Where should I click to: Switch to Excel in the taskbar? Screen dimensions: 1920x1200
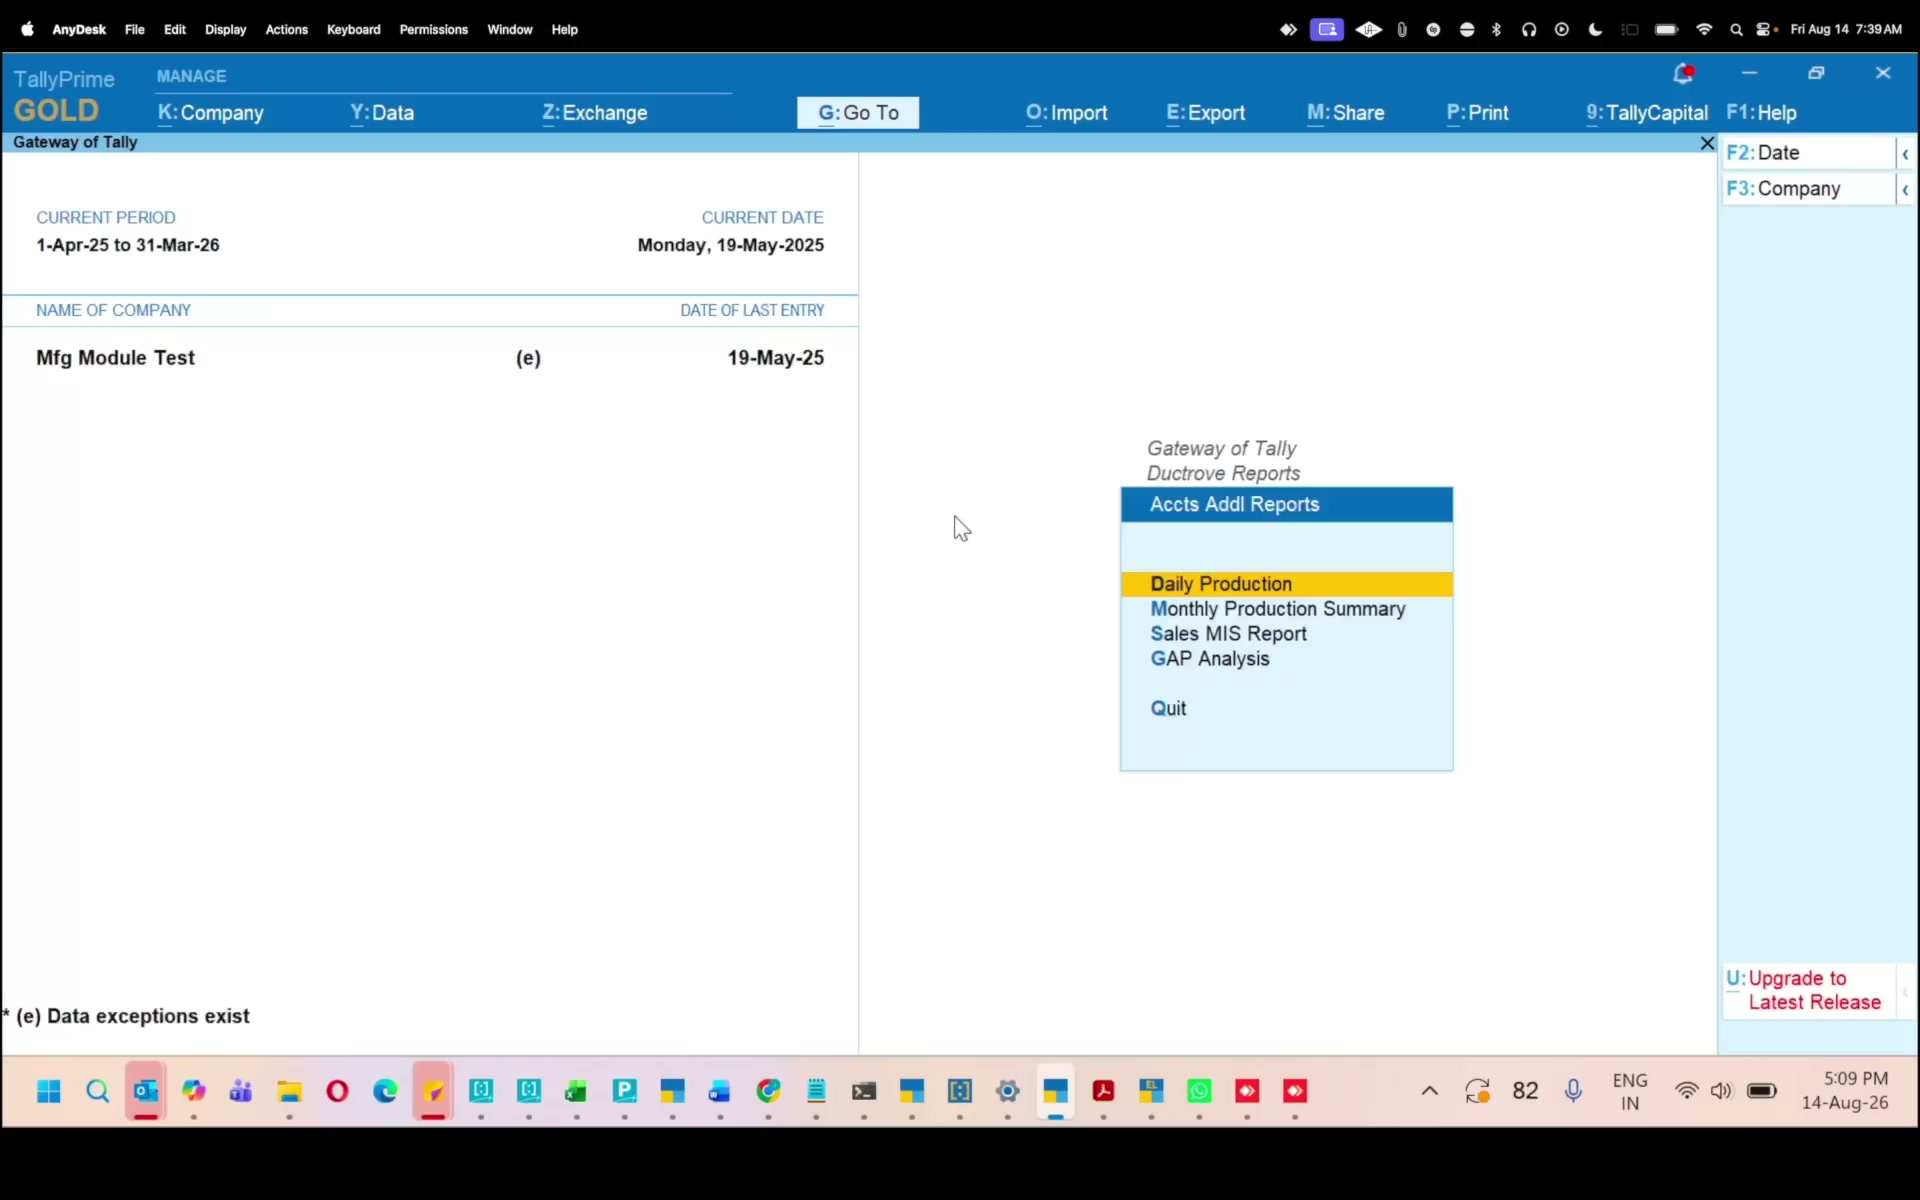(x=576, y=1091)
